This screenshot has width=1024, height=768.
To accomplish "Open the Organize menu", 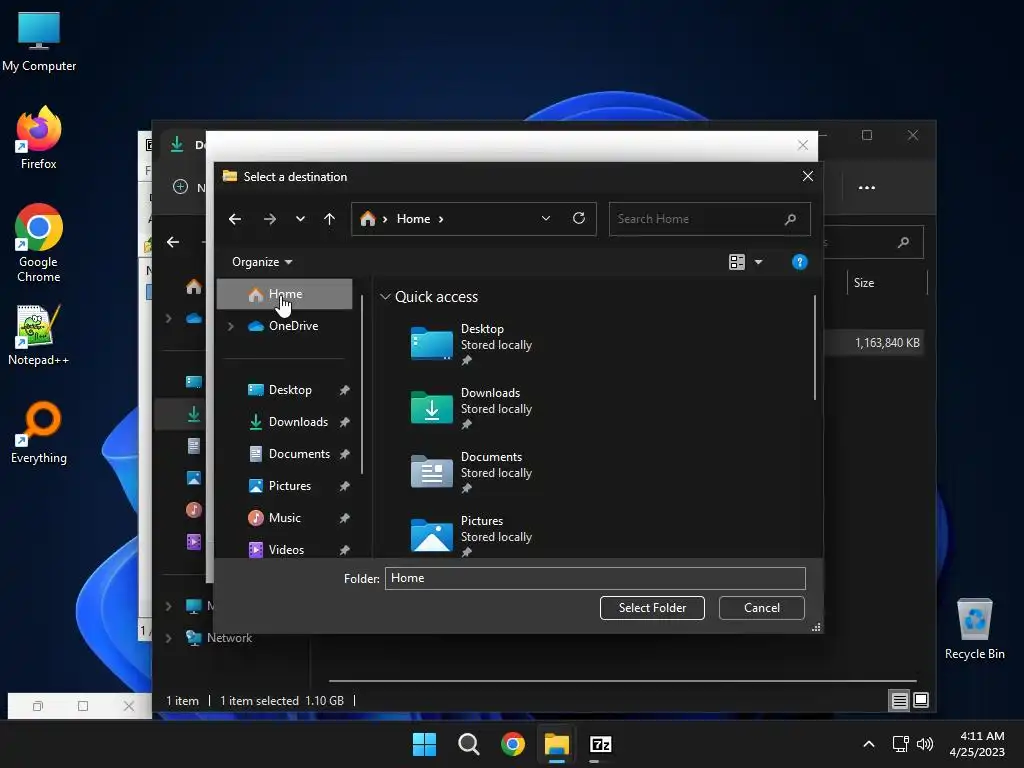I will pyautogui.click(x=262, y=262).
